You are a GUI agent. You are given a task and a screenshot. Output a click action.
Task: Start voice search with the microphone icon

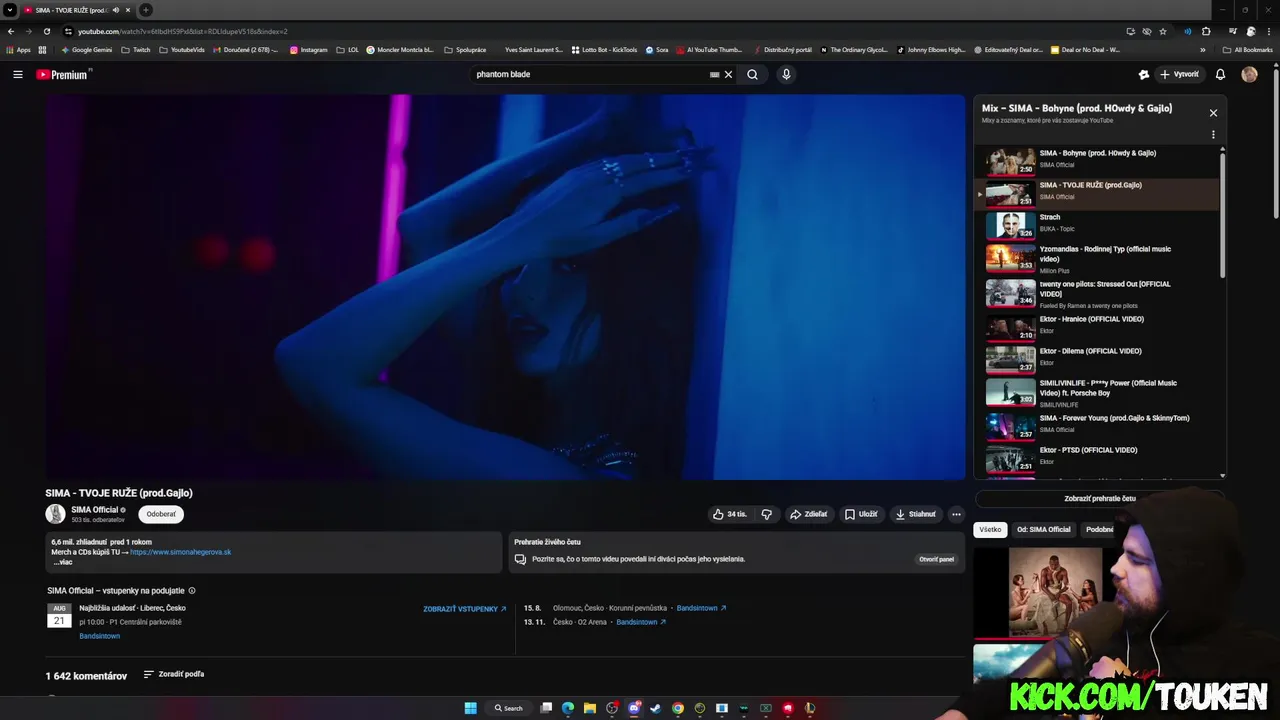786,74
